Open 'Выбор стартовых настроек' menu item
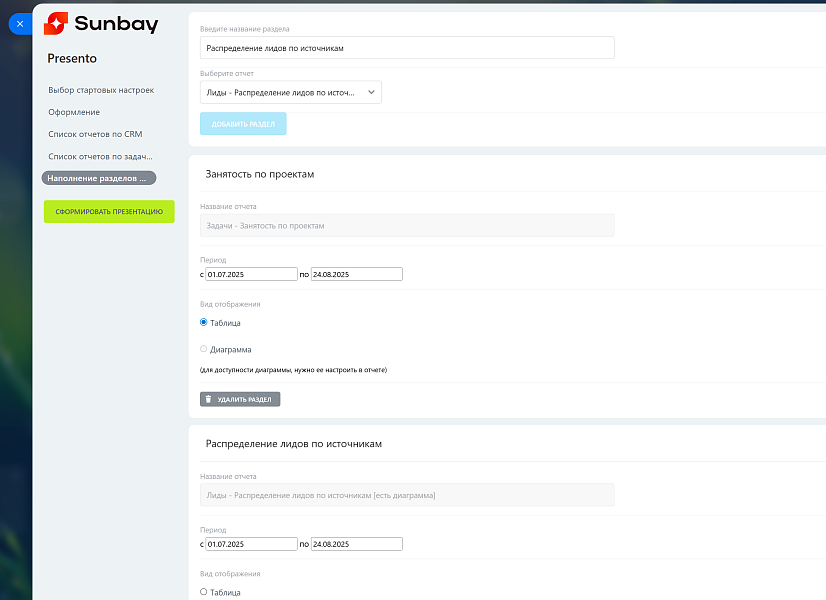Viewport: 826px width, 600px height. point(101,90)
